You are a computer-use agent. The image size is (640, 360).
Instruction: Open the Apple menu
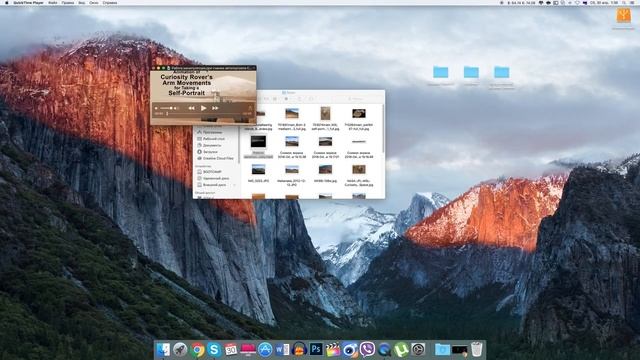(6, 2)
